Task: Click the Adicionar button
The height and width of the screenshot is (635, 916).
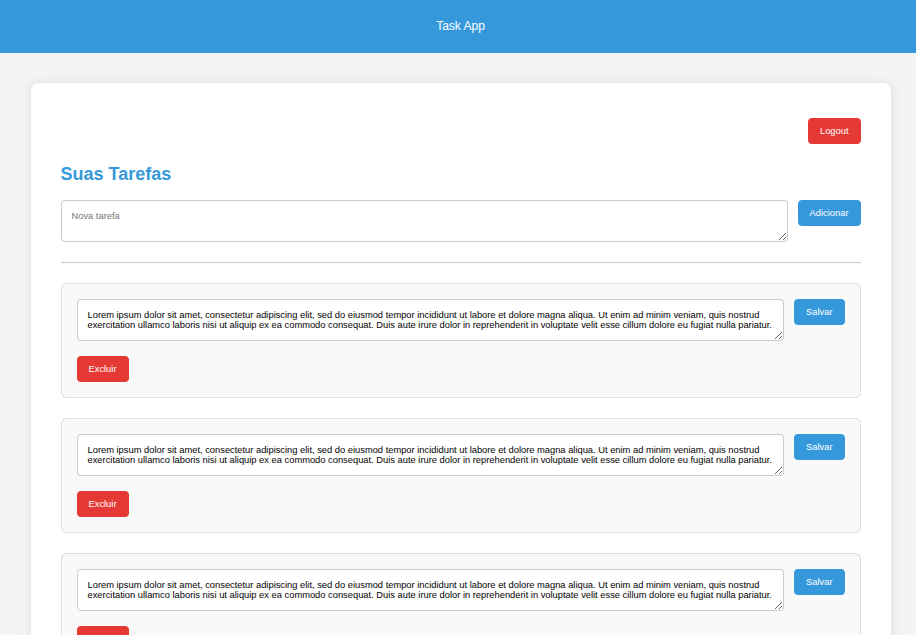Action: [828, 212]
